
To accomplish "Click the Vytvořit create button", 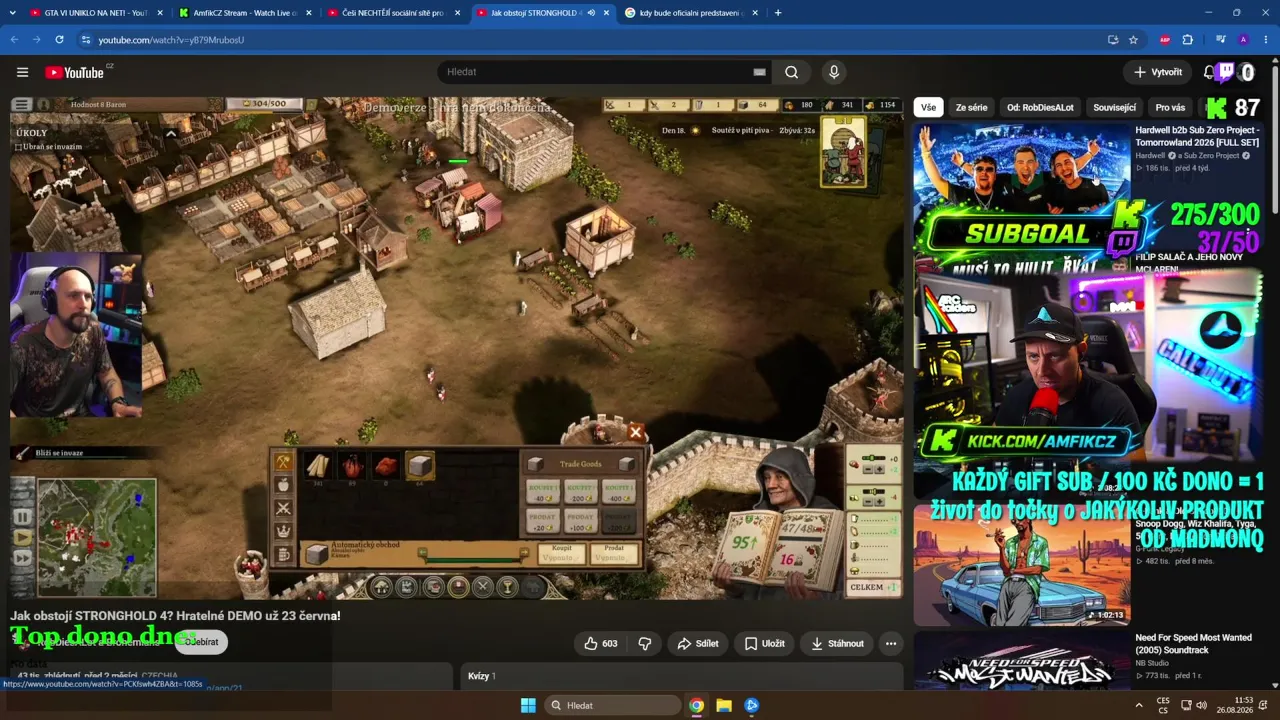I will coord(1158,72).
